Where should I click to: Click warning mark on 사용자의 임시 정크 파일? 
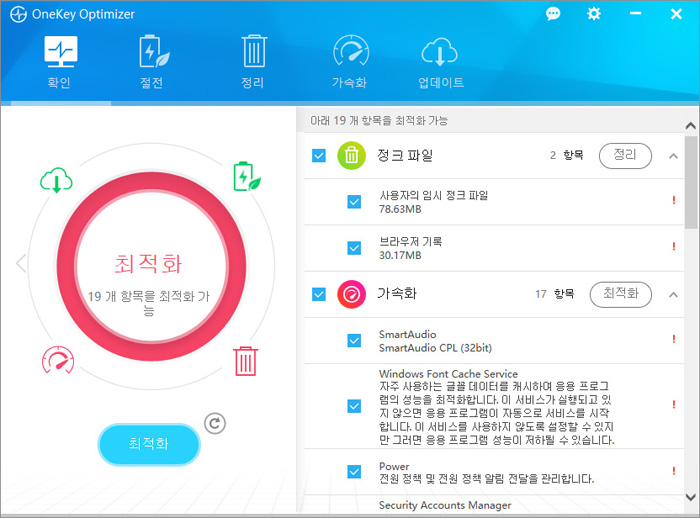pyautogui.click(x=674, y=201)
